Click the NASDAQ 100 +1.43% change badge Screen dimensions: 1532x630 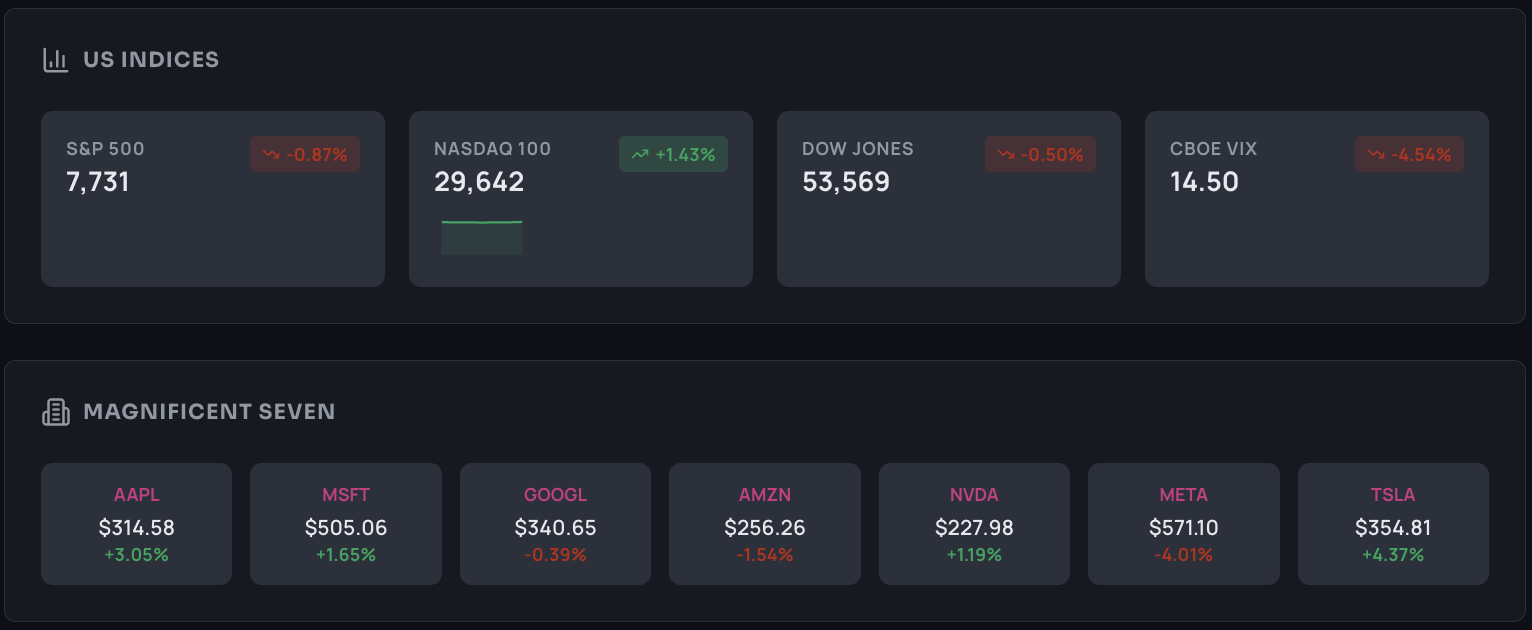point(673,154)
